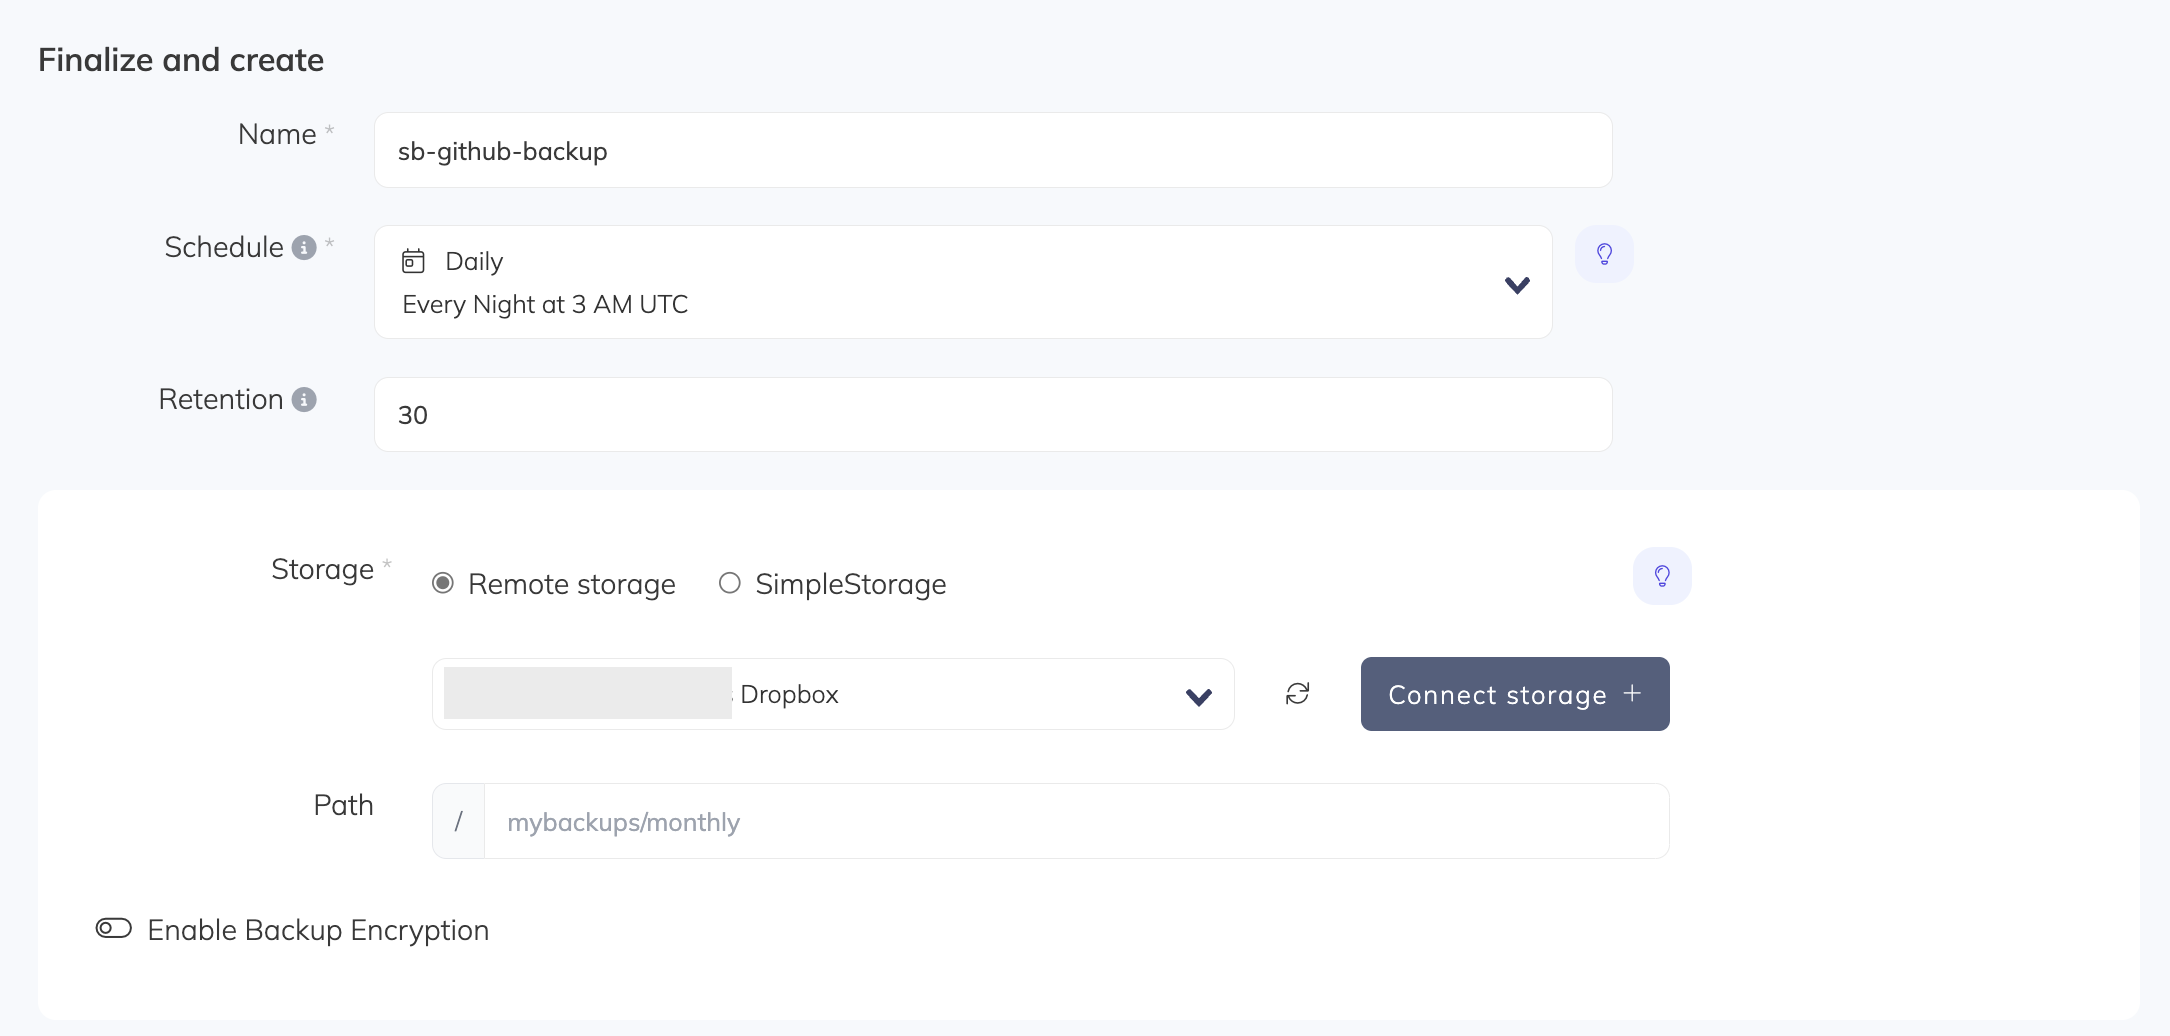
Task: Open the lightbulb tip next to Storage
Action: point(1662,576)
